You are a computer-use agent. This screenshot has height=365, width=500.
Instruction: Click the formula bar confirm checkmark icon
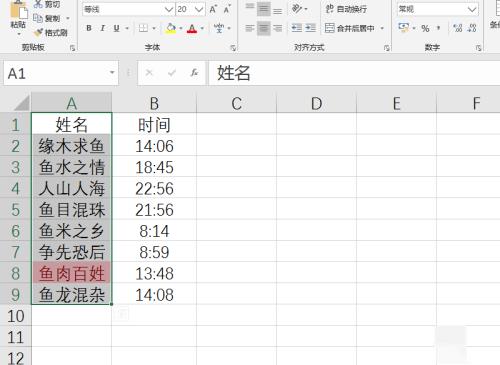pos(172,73)
